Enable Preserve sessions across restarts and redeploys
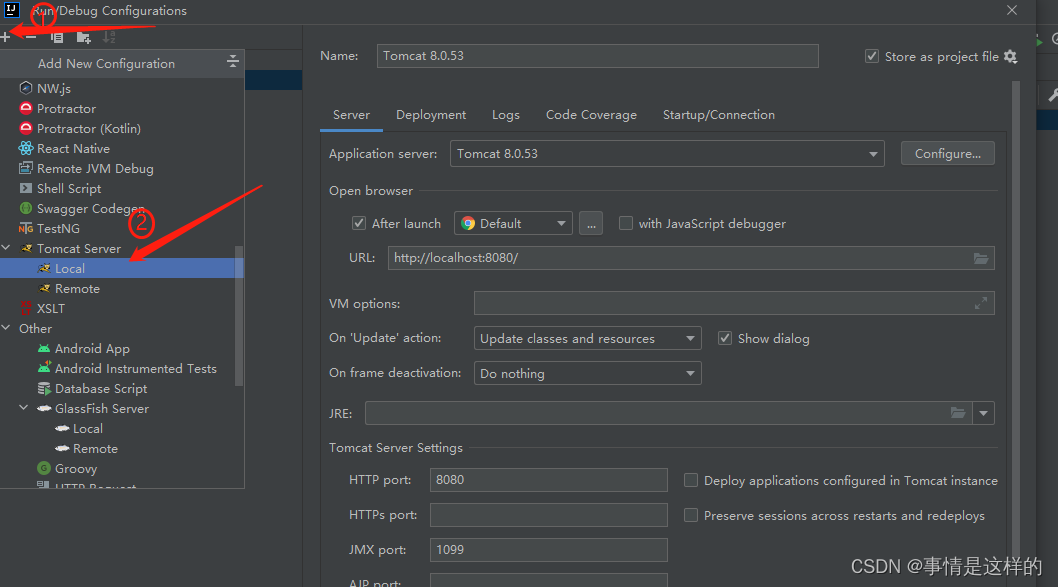1058x587 pixels. (690, 515)
